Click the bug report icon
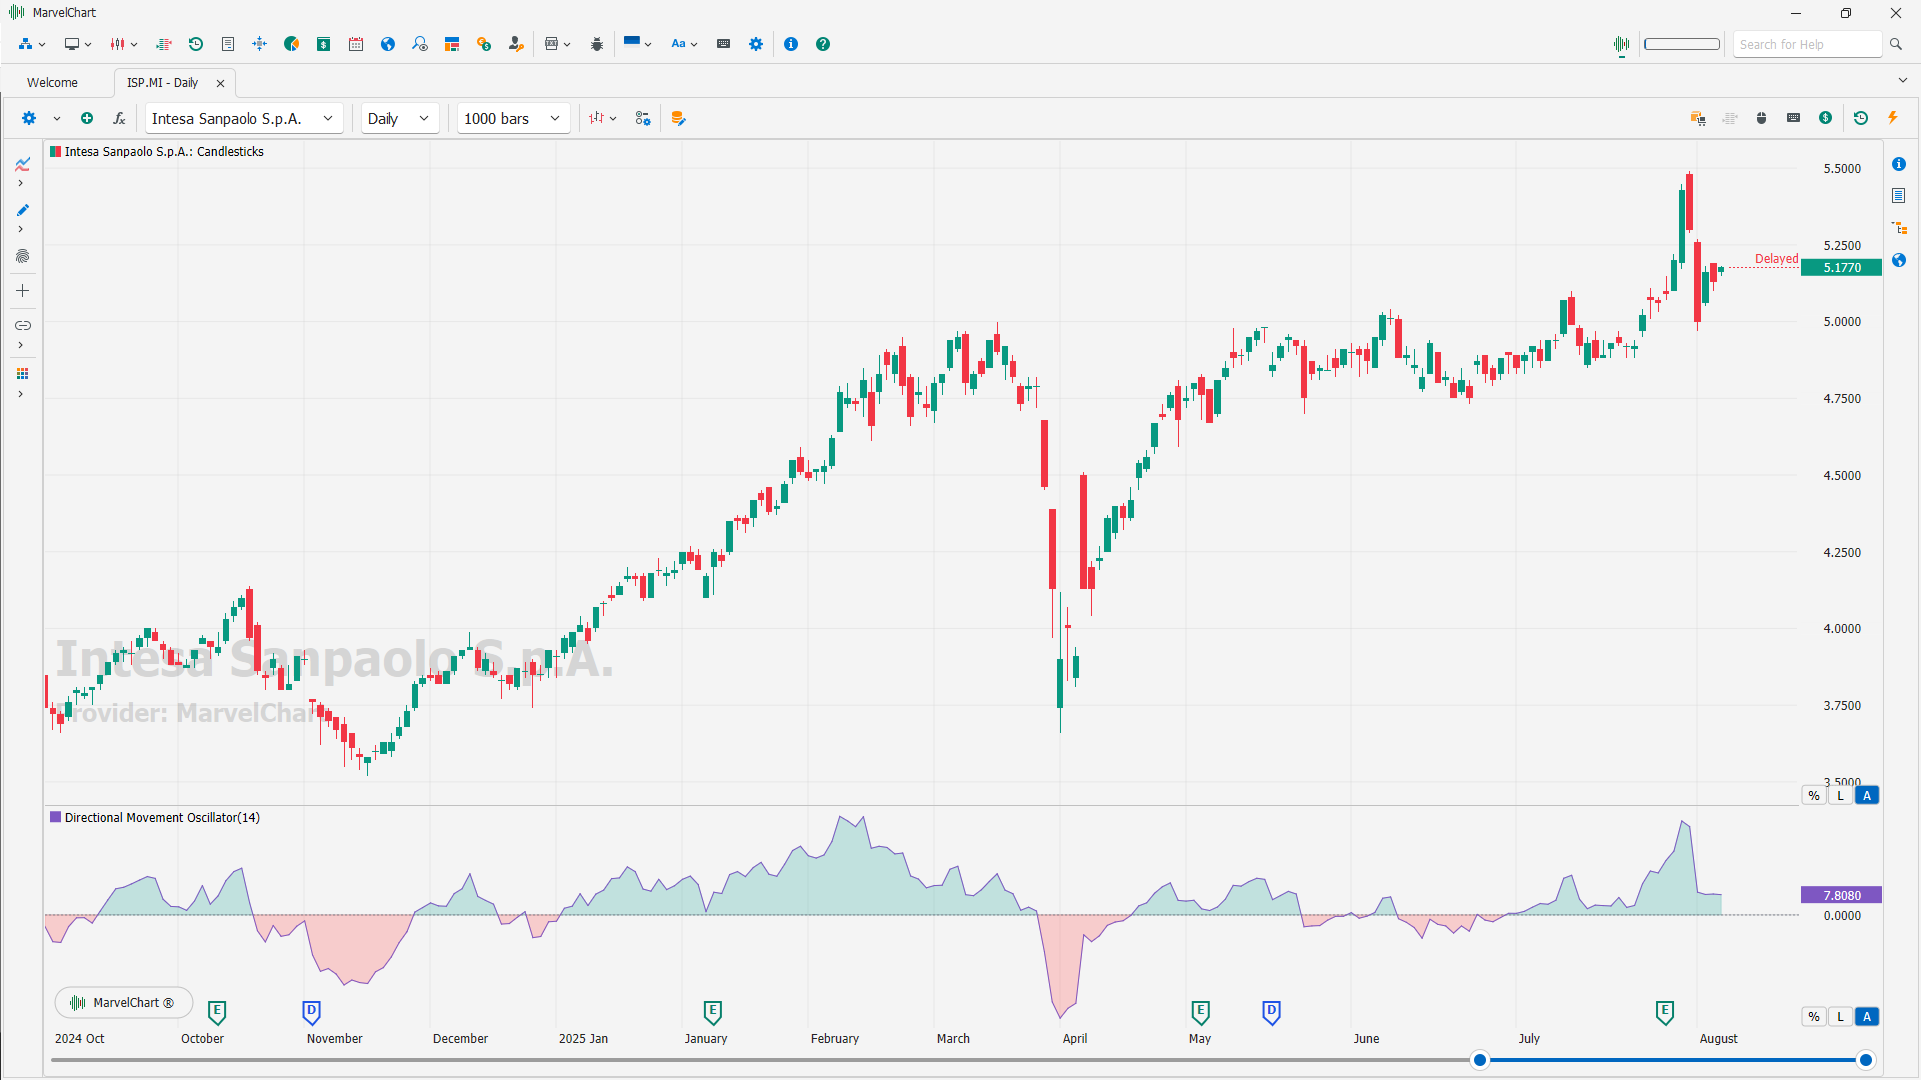The height and width of the screenshot is (1080, 1921). click(597, 44)
